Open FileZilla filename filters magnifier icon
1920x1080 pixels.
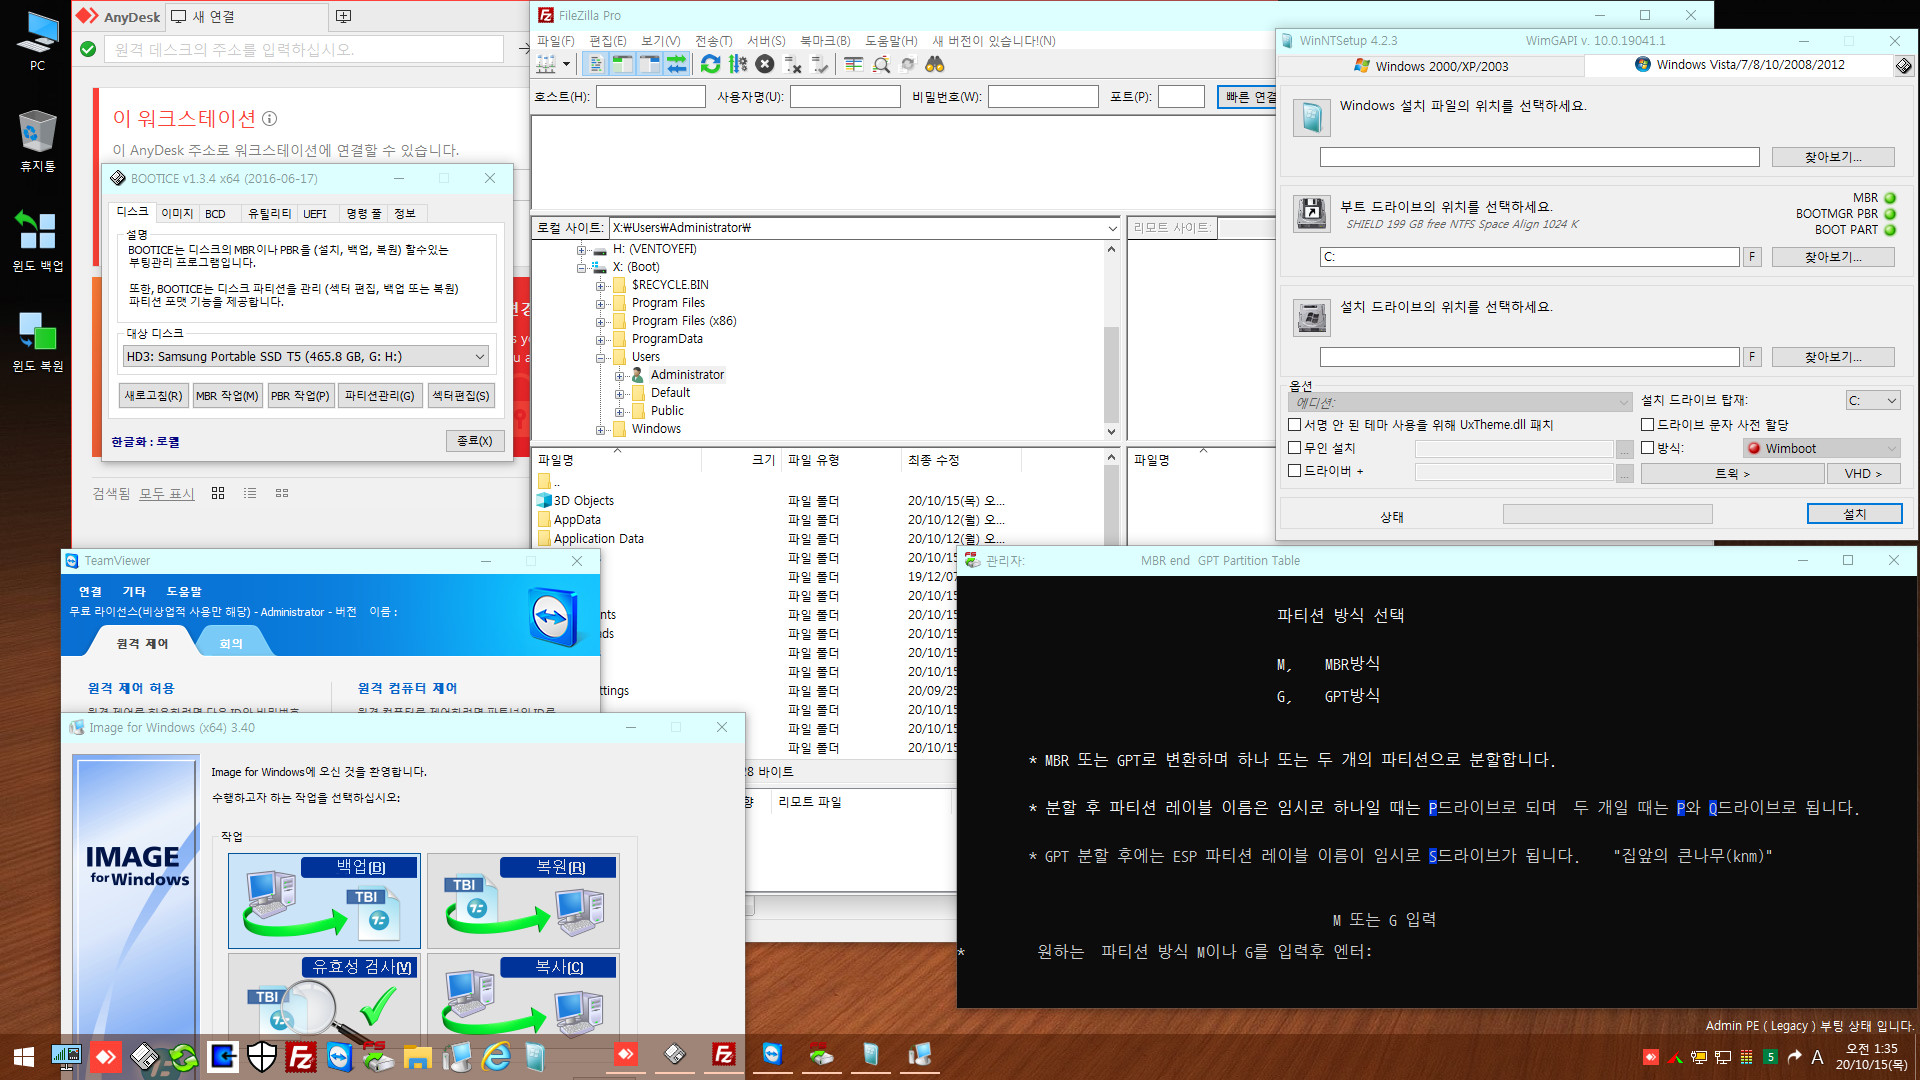881,64
